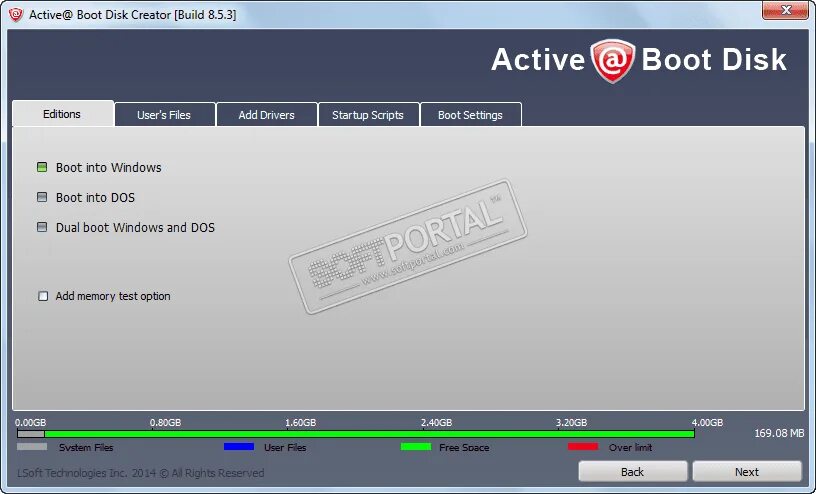Viewport: 816px width, 494px height.
Task: Click the red Over limit legend swatch
Action: (x=583, y=447)
